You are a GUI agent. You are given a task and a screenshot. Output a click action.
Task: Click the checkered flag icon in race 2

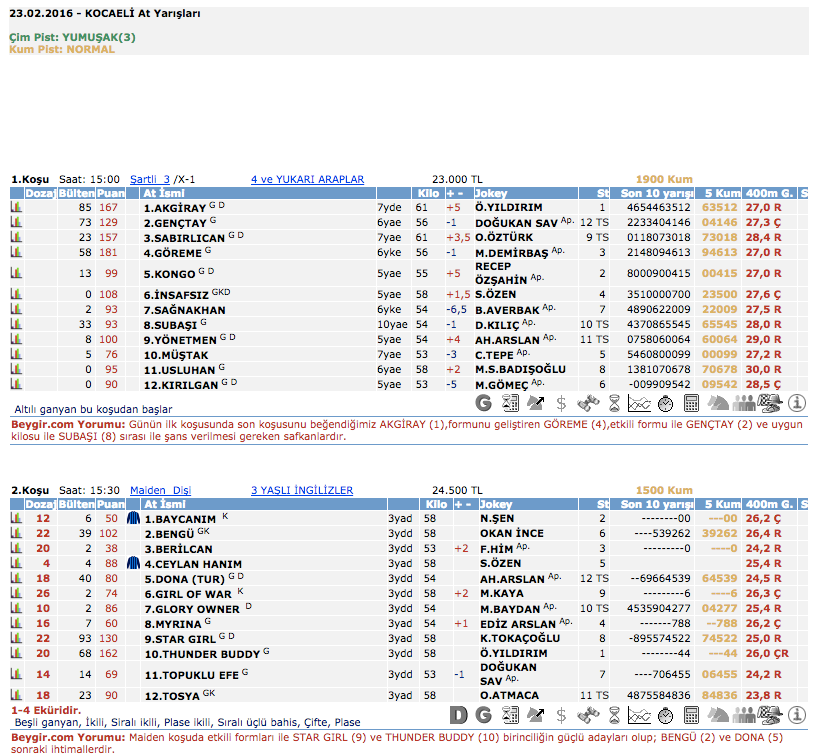click(x=770, y=715)
